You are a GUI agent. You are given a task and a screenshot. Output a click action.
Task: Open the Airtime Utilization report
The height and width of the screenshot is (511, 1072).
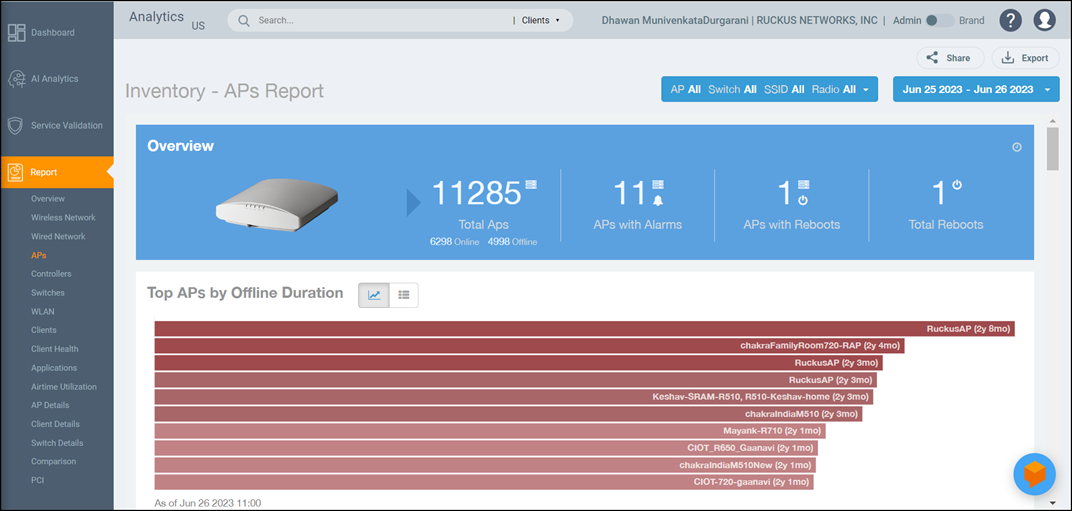point(64,386)
